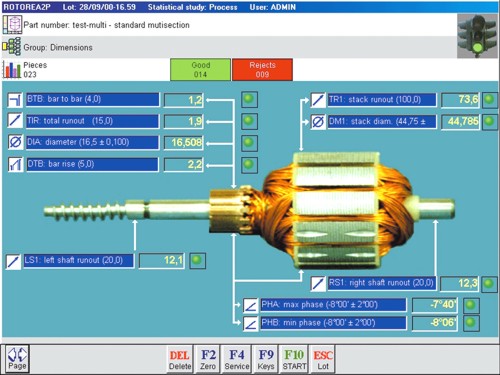
Task: Click the DEL Delete key
Action: pyautogui.click(x=180, y=359)
